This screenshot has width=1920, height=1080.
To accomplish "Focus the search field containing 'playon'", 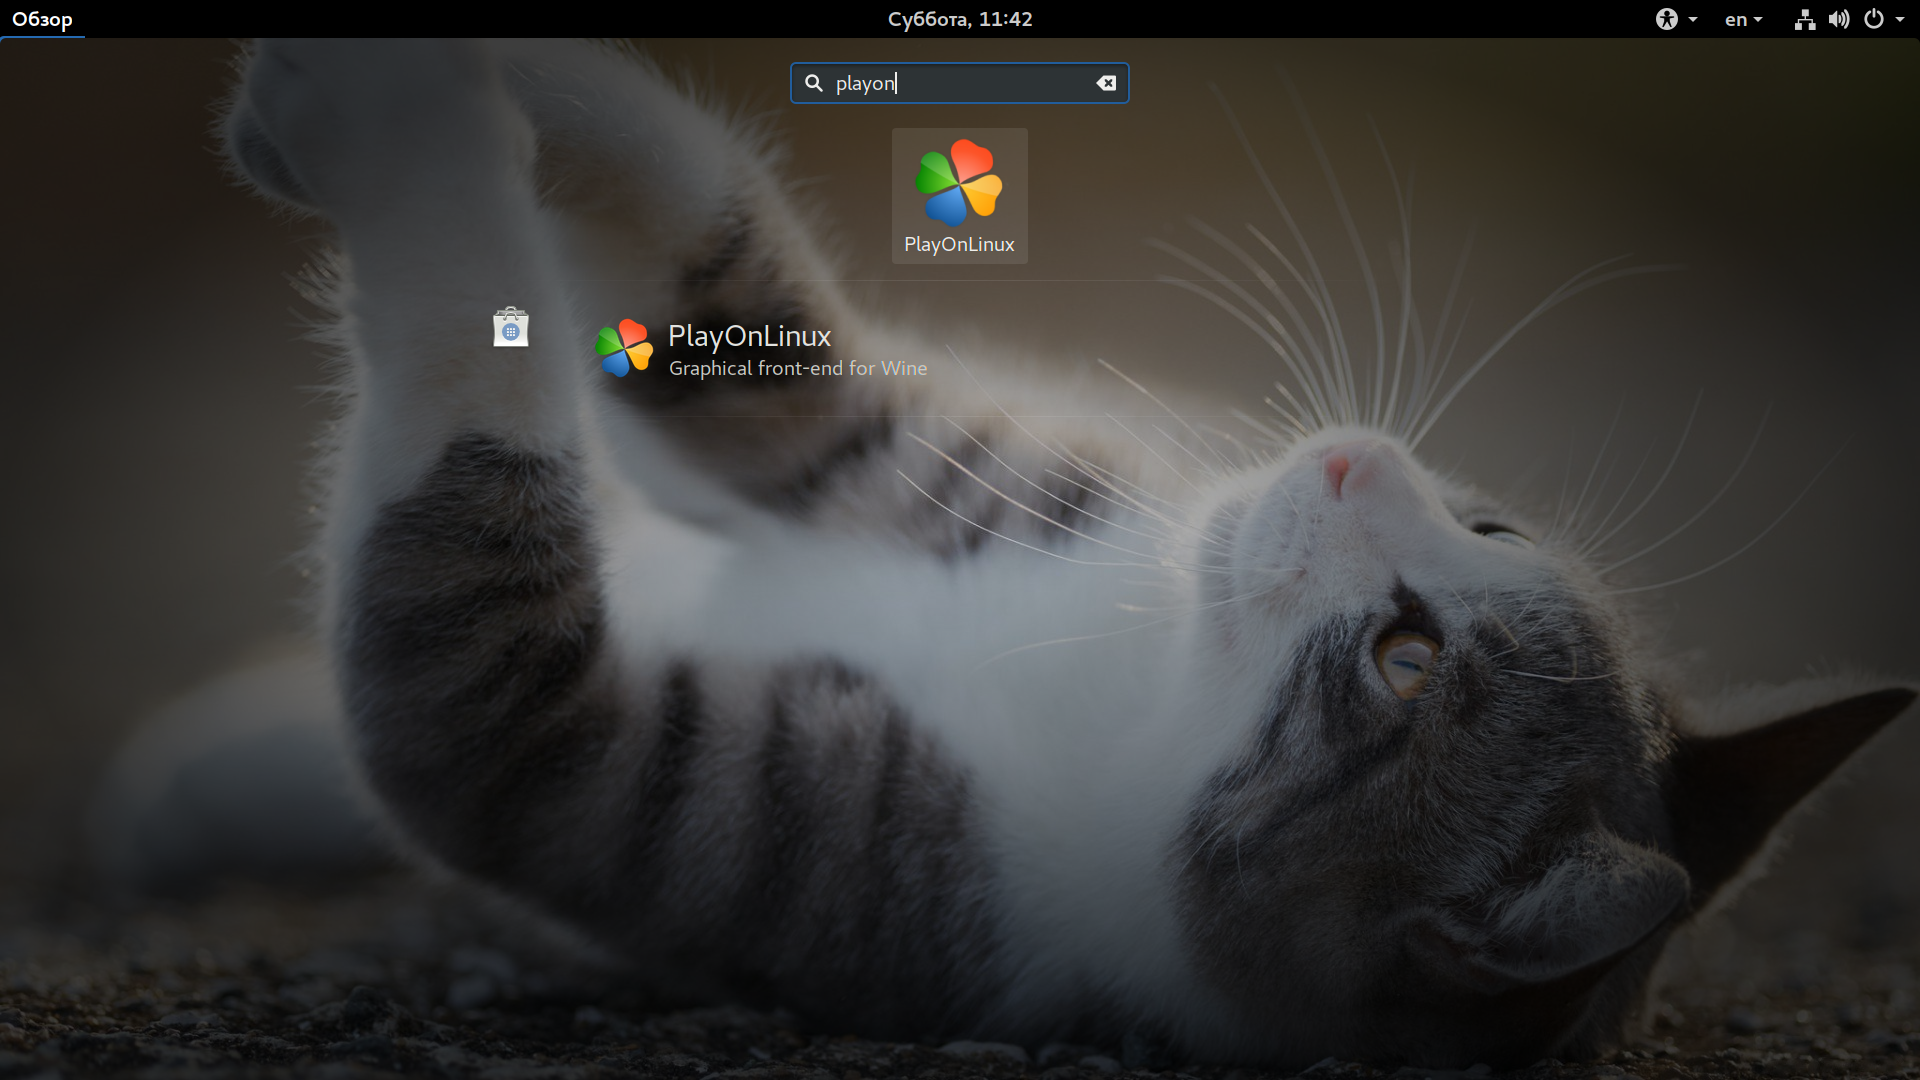I will coord(960,83).
